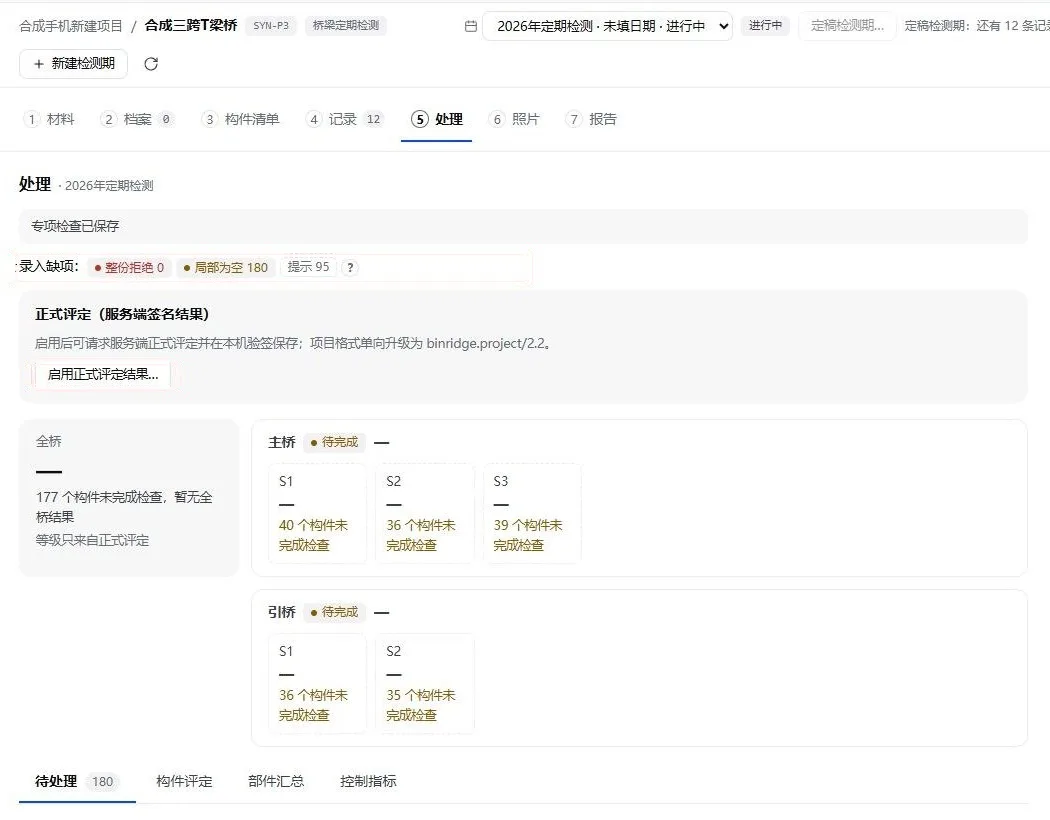The image size is (1050, 820).
Task: Switch to the 报告 step tab
Action: pyautogui.click(x=591, y=119)
